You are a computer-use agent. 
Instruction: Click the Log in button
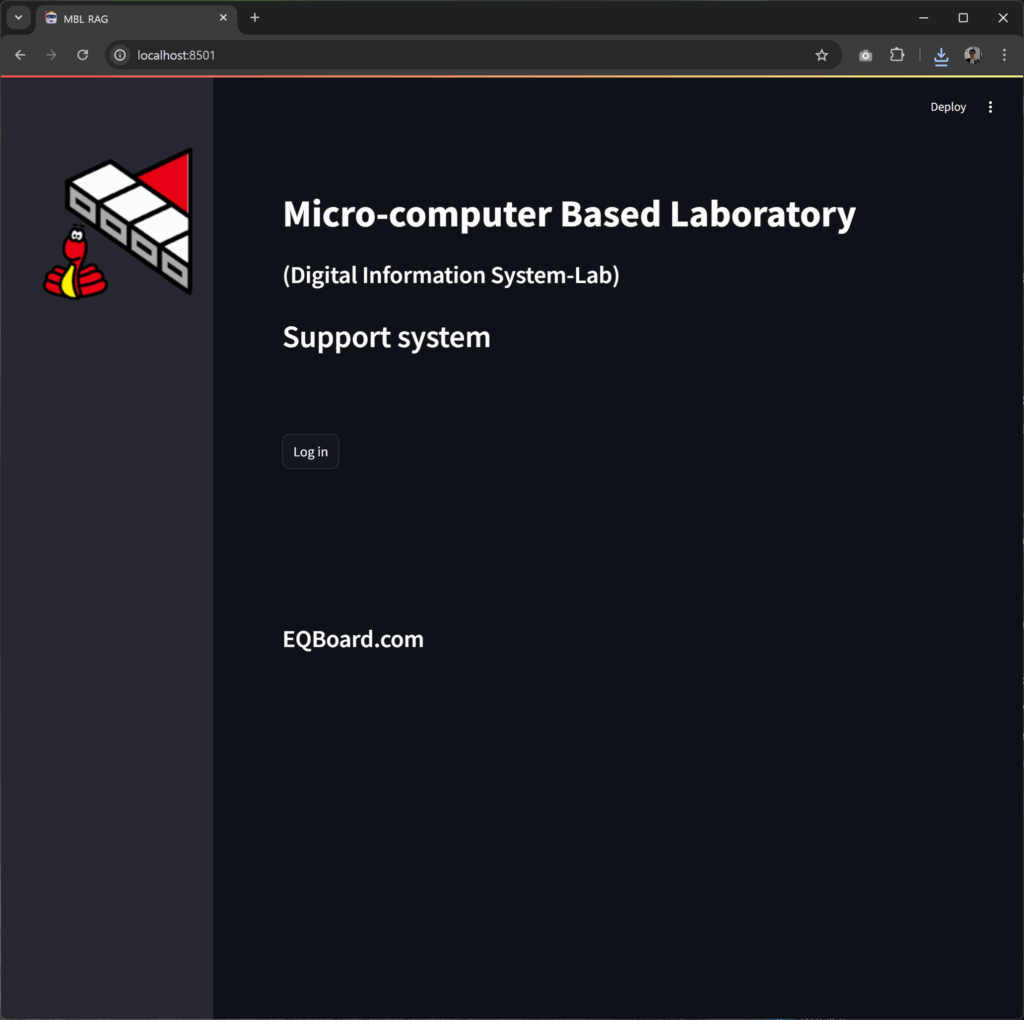(310, 452)
